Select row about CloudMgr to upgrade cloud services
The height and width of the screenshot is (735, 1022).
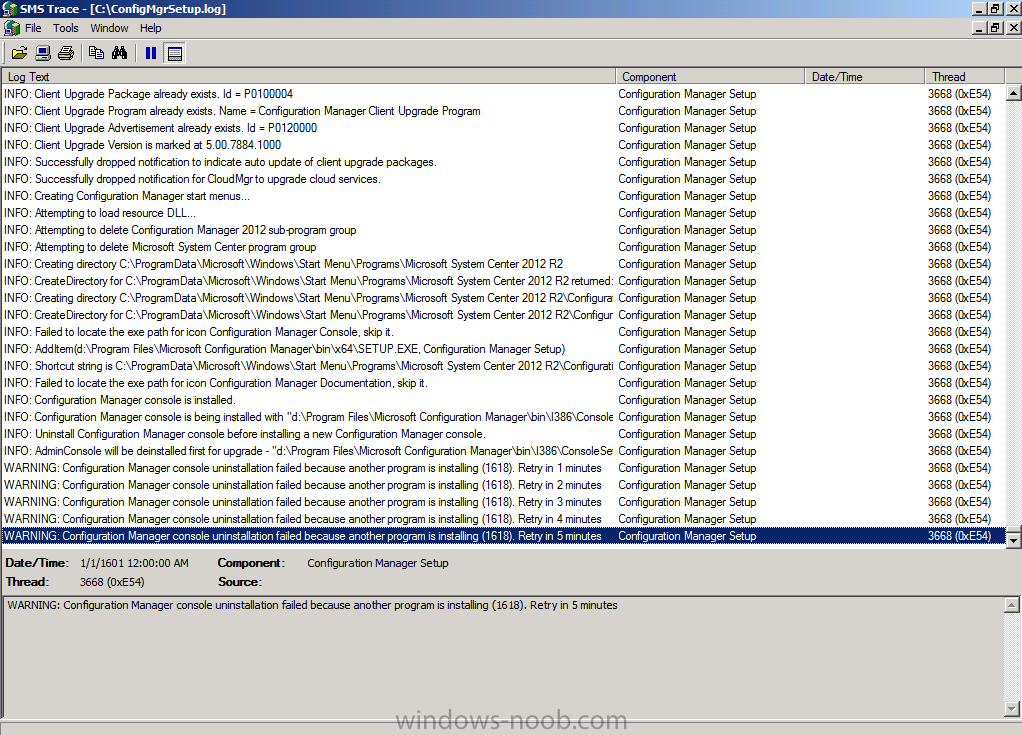tap(503, 179)
